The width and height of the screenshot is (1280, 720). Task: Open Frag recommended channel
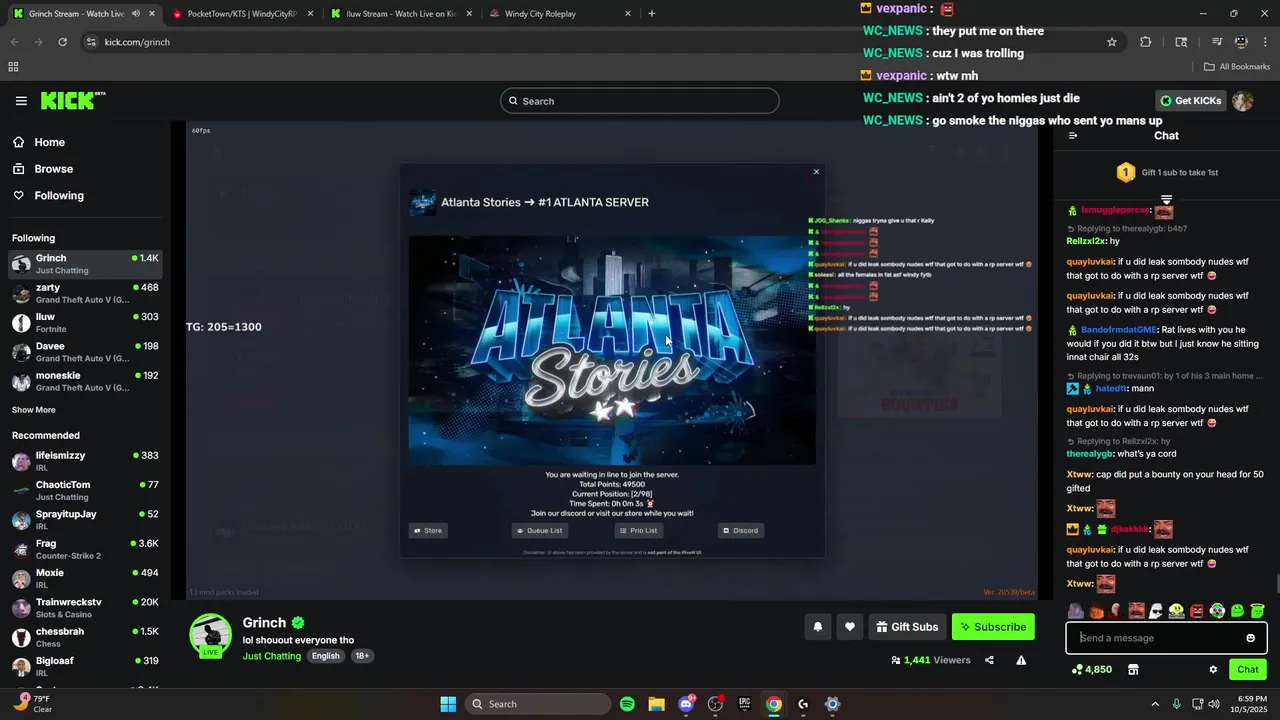click(85, 549)
